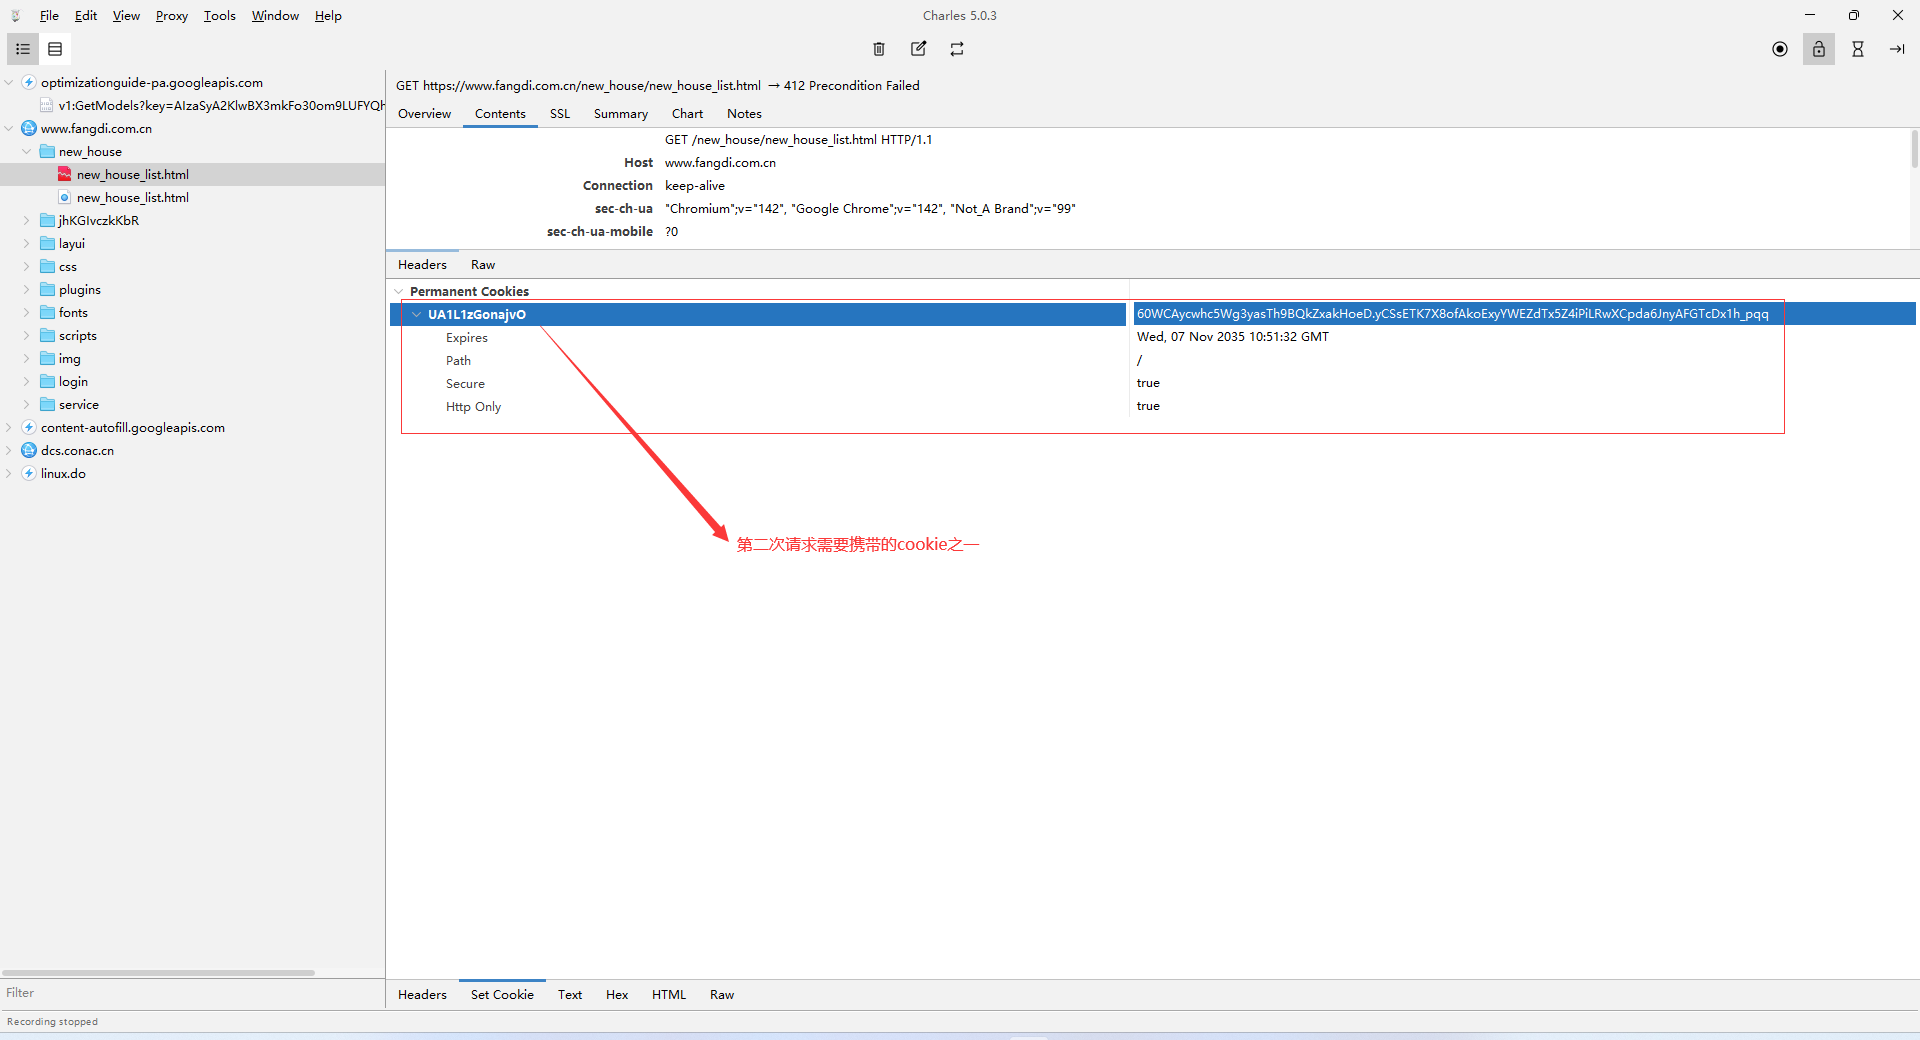Screen dimensions: 1920x1040
Task: Toggle throttling hourglass icon
Action: coord(1858,49)
